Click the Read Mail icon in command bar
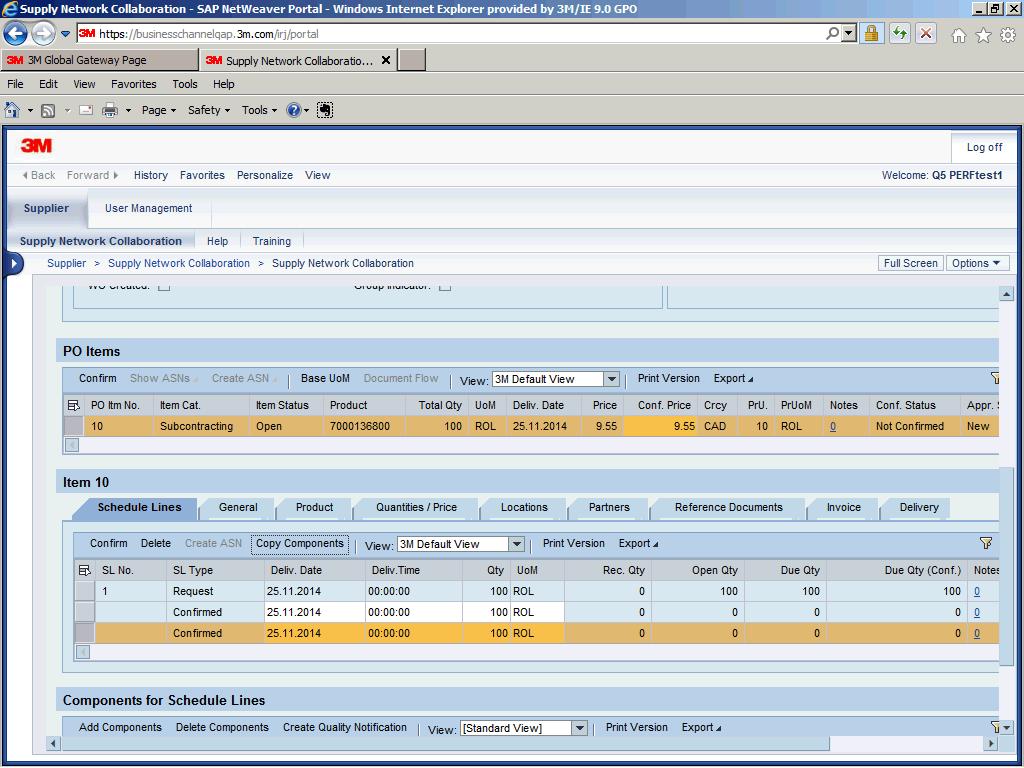This screenshot has height=768, width=1024. (86, 110)
